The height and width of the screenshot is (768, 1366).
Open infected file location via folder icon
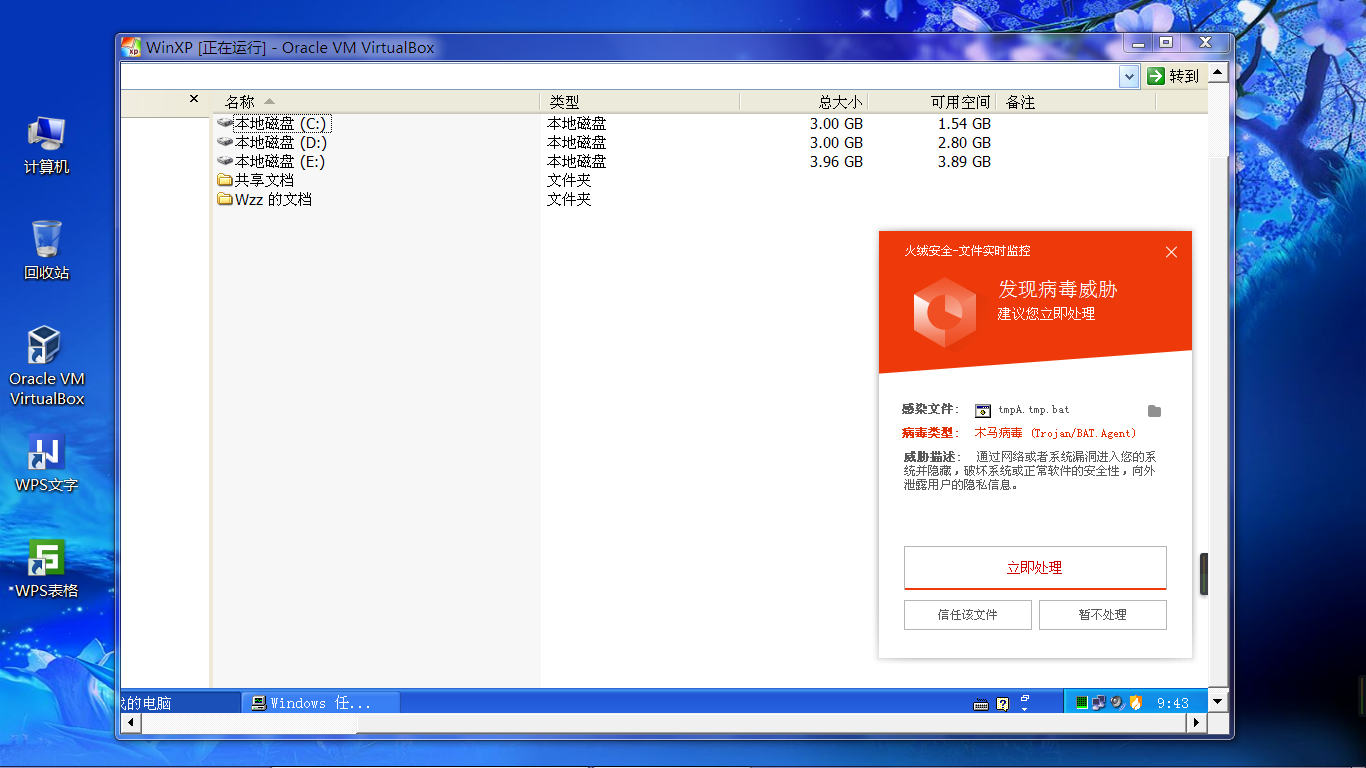1155,410
